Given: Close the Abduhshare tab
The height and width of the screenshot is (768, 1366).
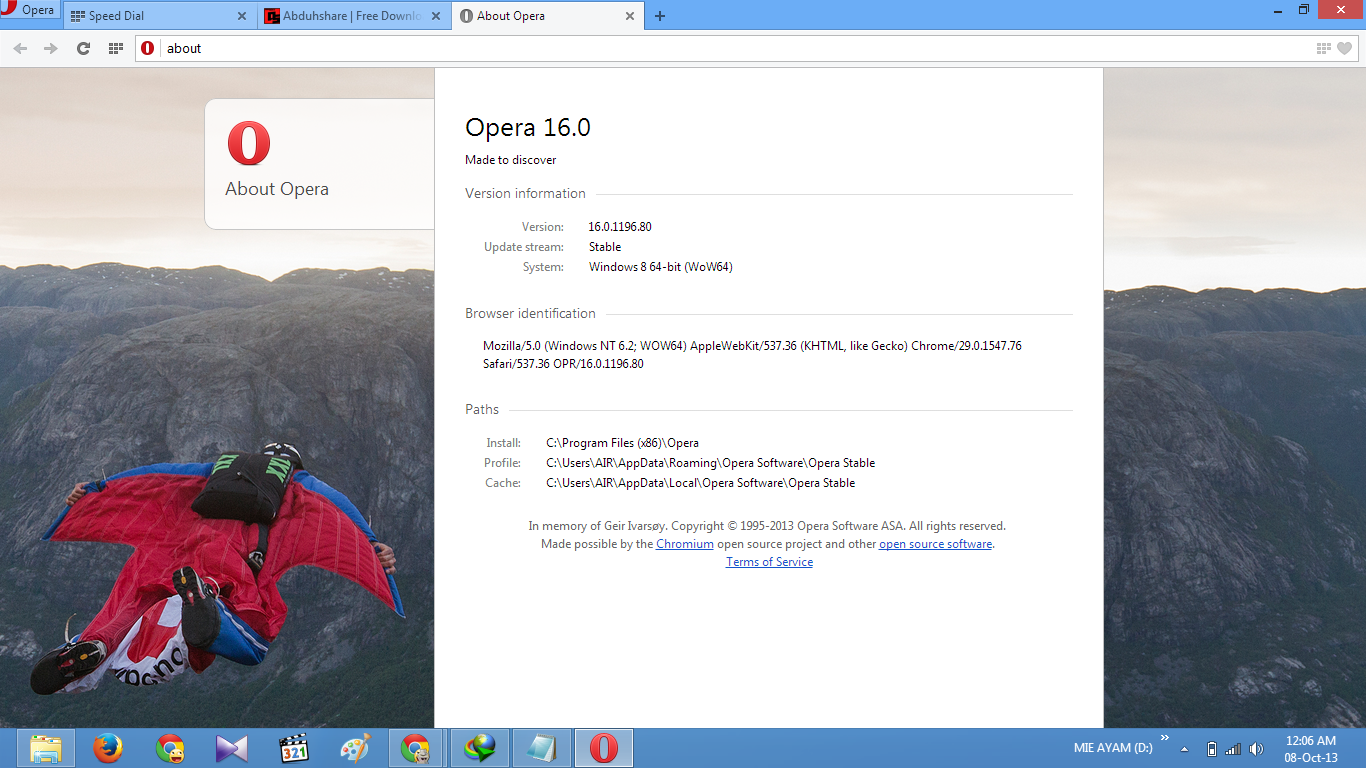Looking at the screenshot, I should (435, 16).
